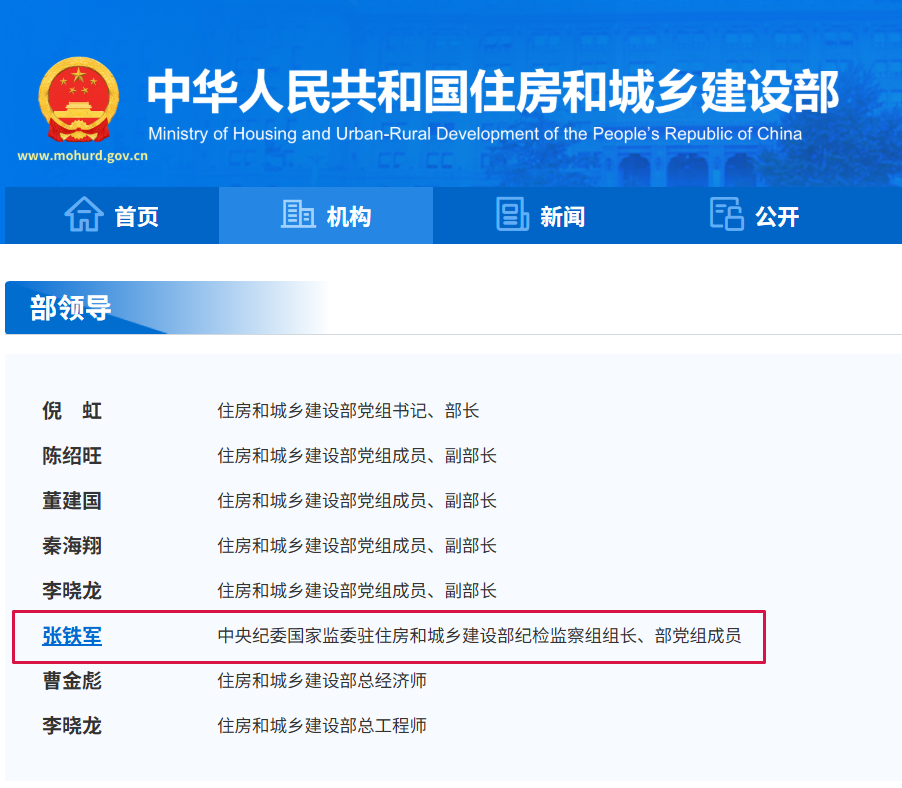This screenshot has width=902, height=788.
Task: Open 陈绍旺's profile link
Action: [72, 456]
